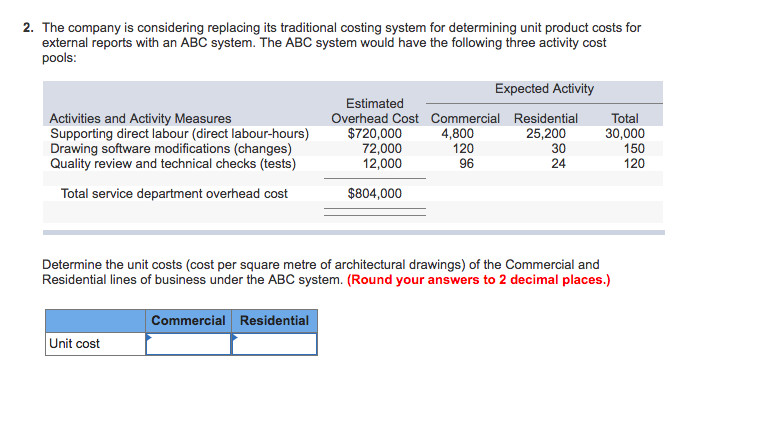Image resolution: width=761 pixels, height=422 pixels.
Task: Click the Commercial unit cost input field
Action: (x=188, y=344)
